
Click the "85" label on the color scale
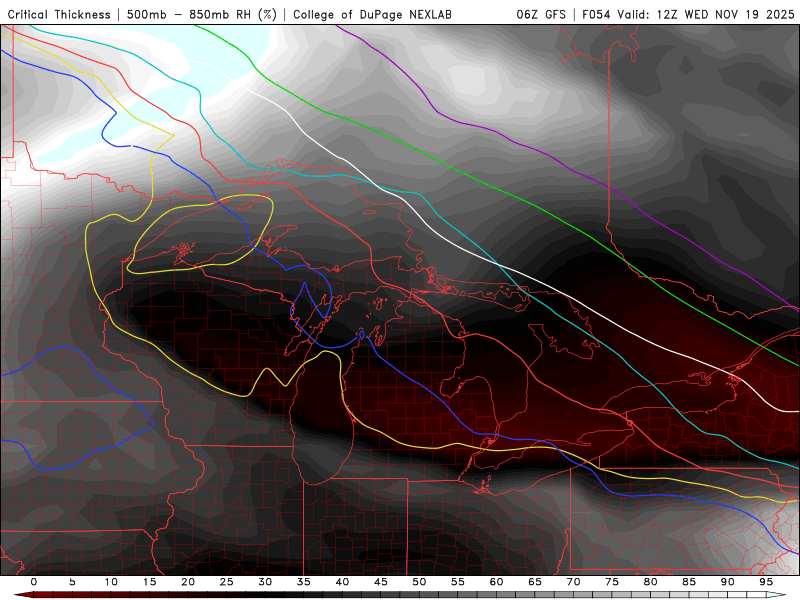click(x=689, y=582)
